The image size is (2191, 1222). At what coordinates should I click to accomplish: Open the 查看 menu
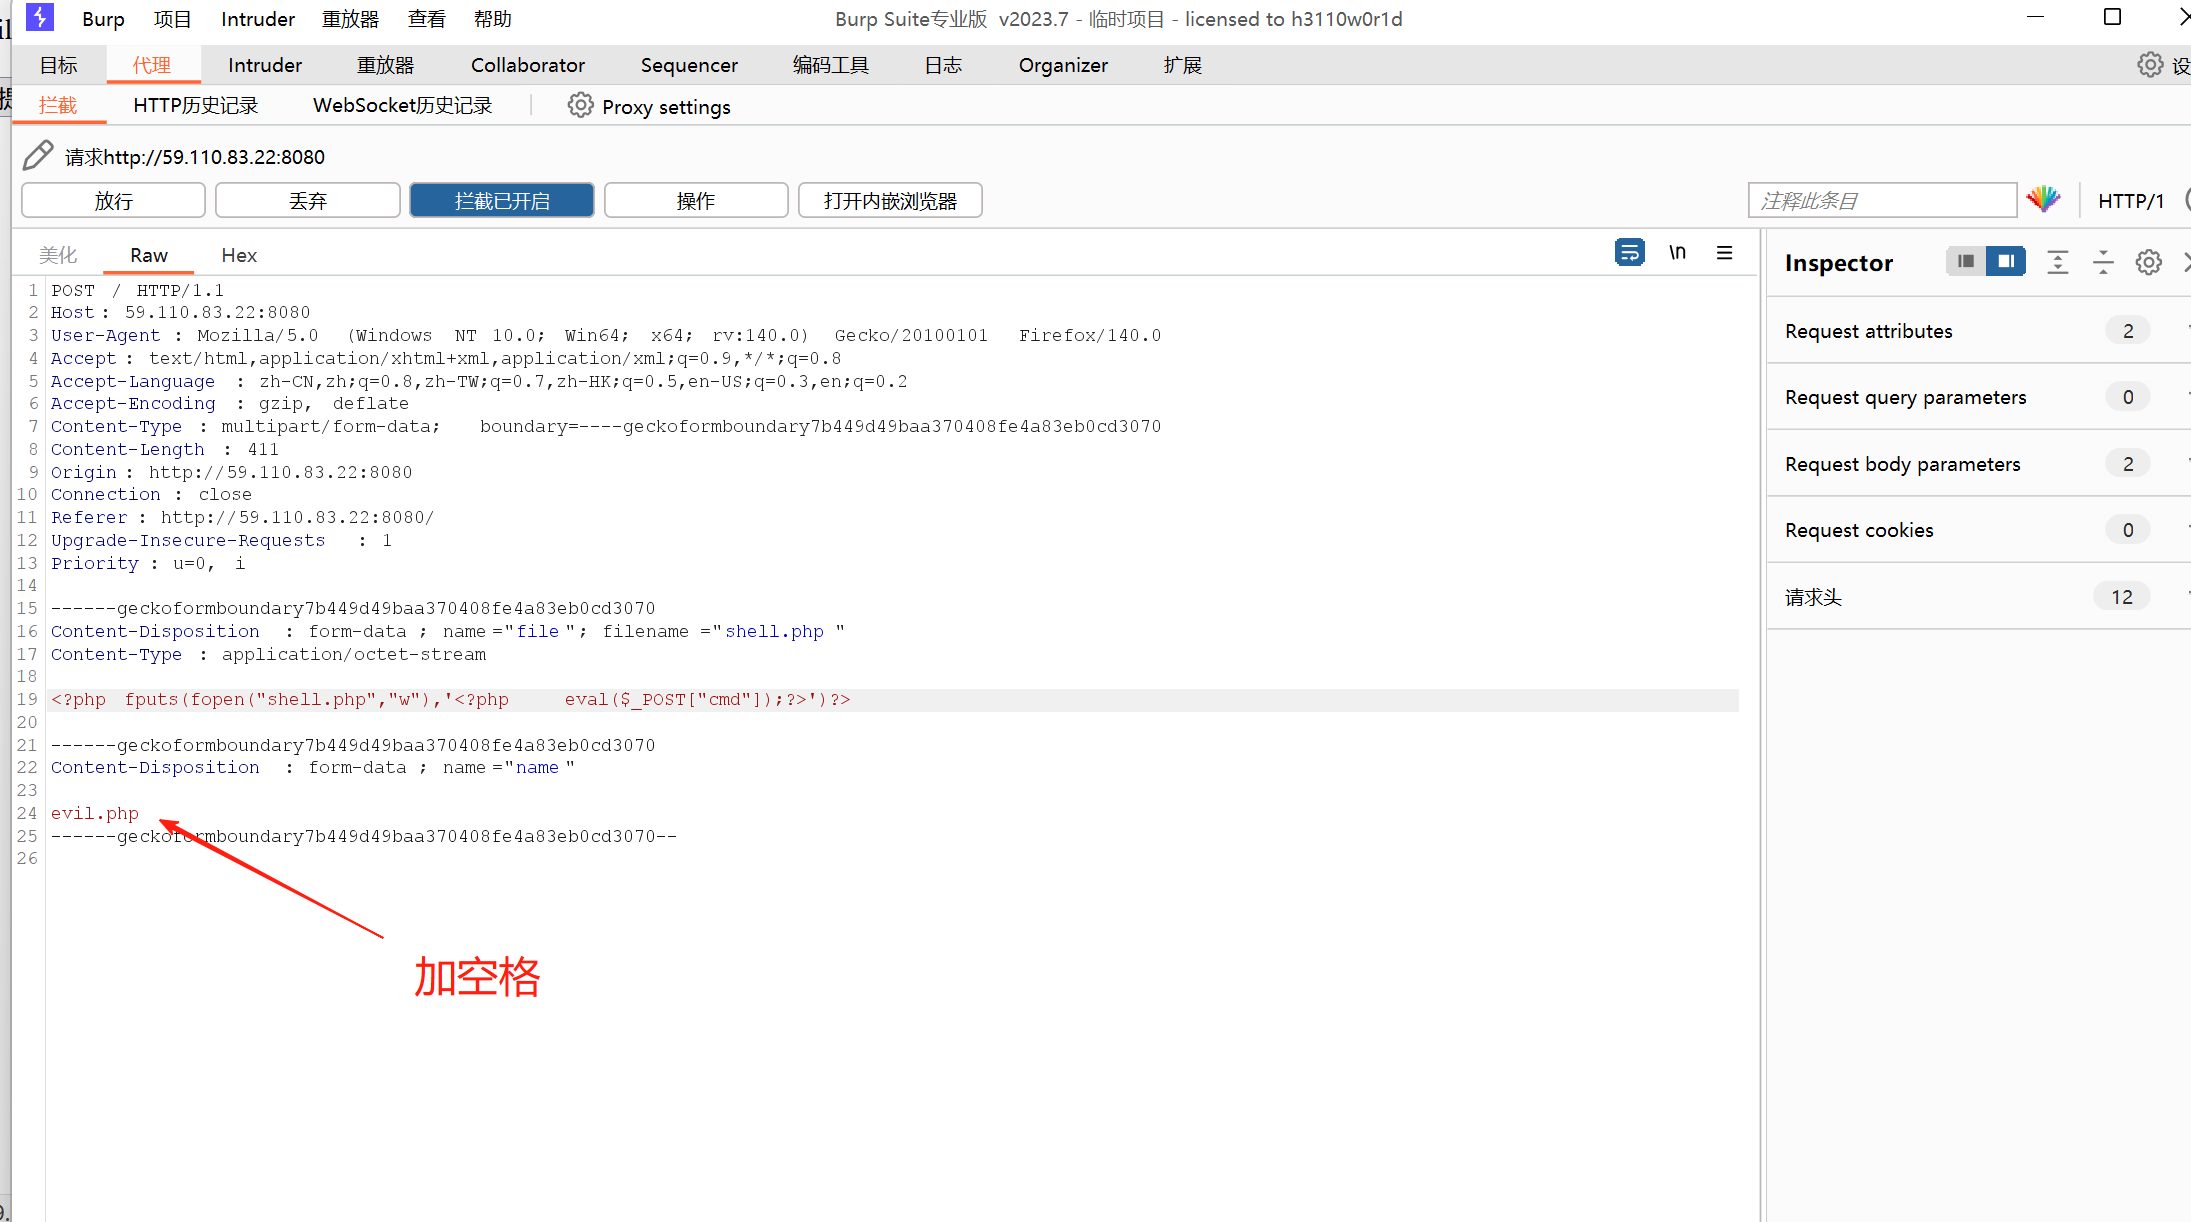[x=427, y=19]
